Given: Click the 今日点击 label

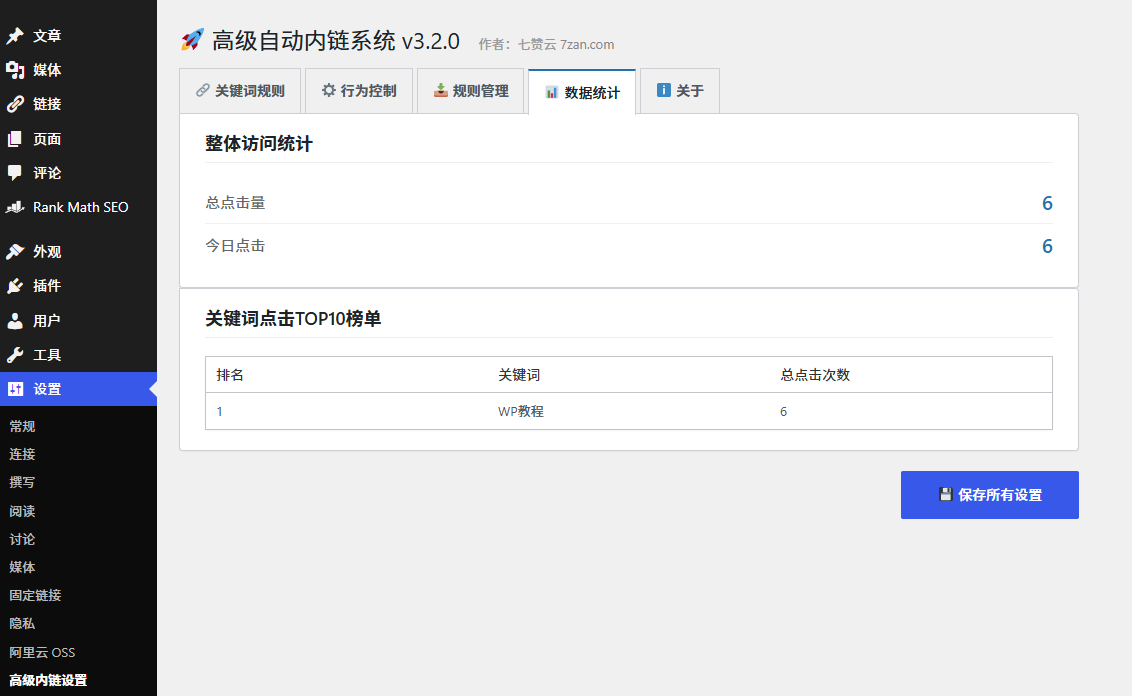Looking at the screenshot, I should pyautogui.click(x=235, y=245).
